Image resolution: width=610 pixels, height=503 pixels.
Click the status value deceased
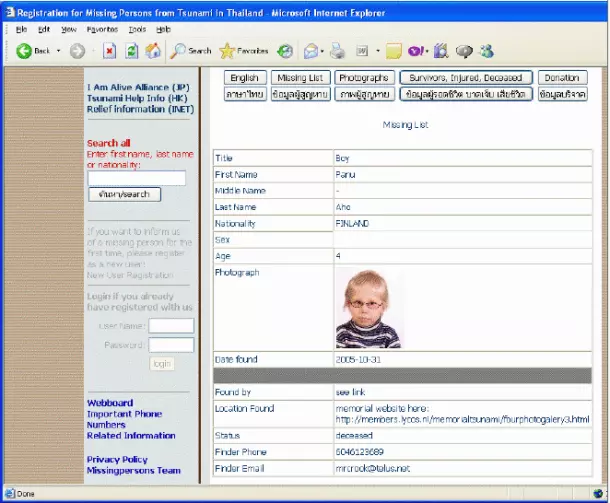tap(354, 436)
